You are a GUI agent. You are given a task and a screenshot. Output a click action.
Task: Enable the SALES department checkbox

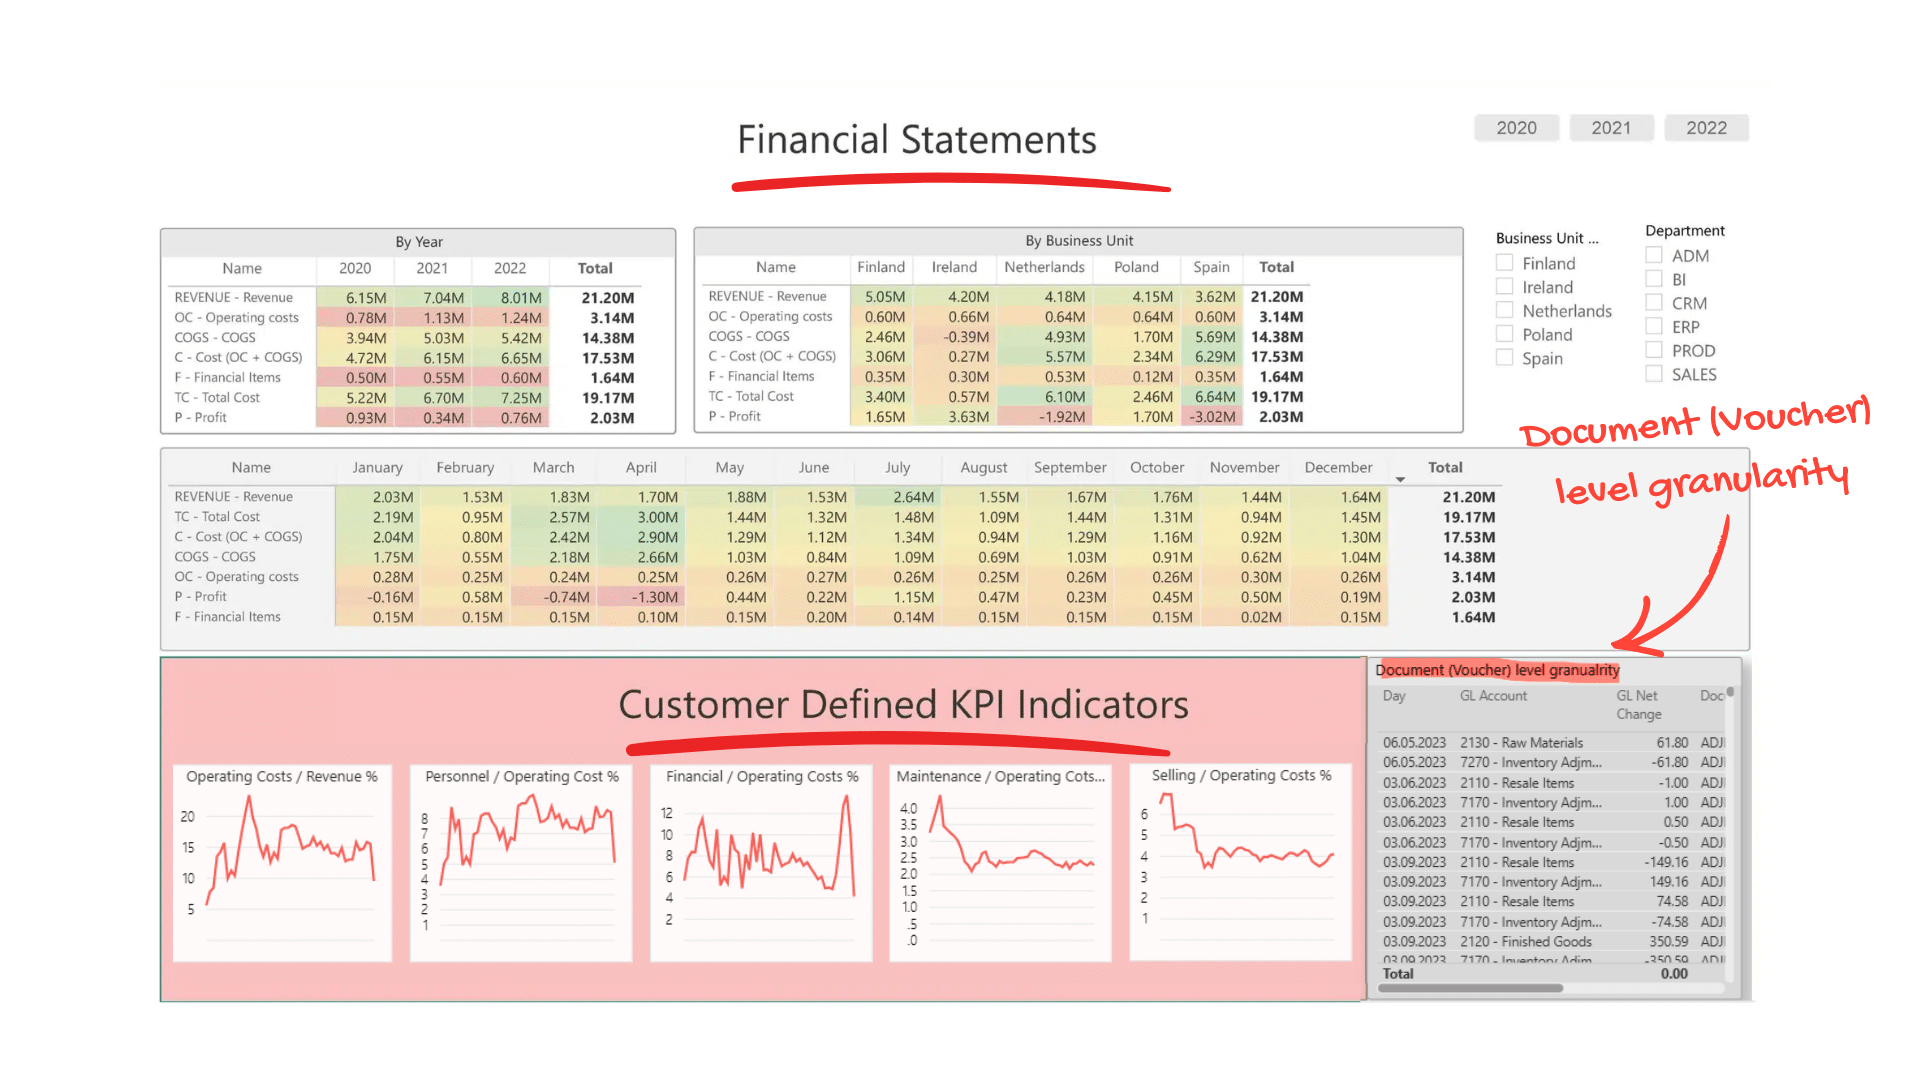(x=1654, y=374)
